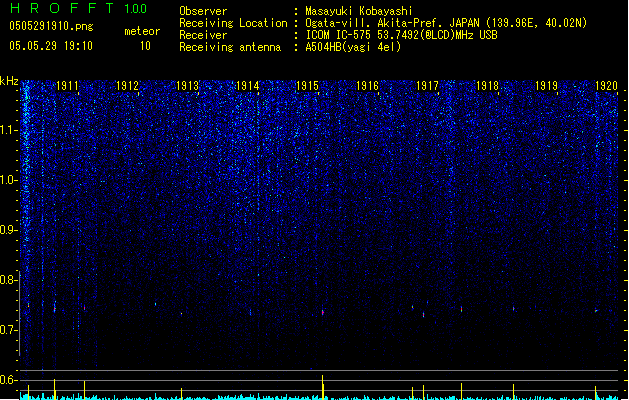Click the 1911 time marker
The image size is (629, 400).
[x=67, y=86]
